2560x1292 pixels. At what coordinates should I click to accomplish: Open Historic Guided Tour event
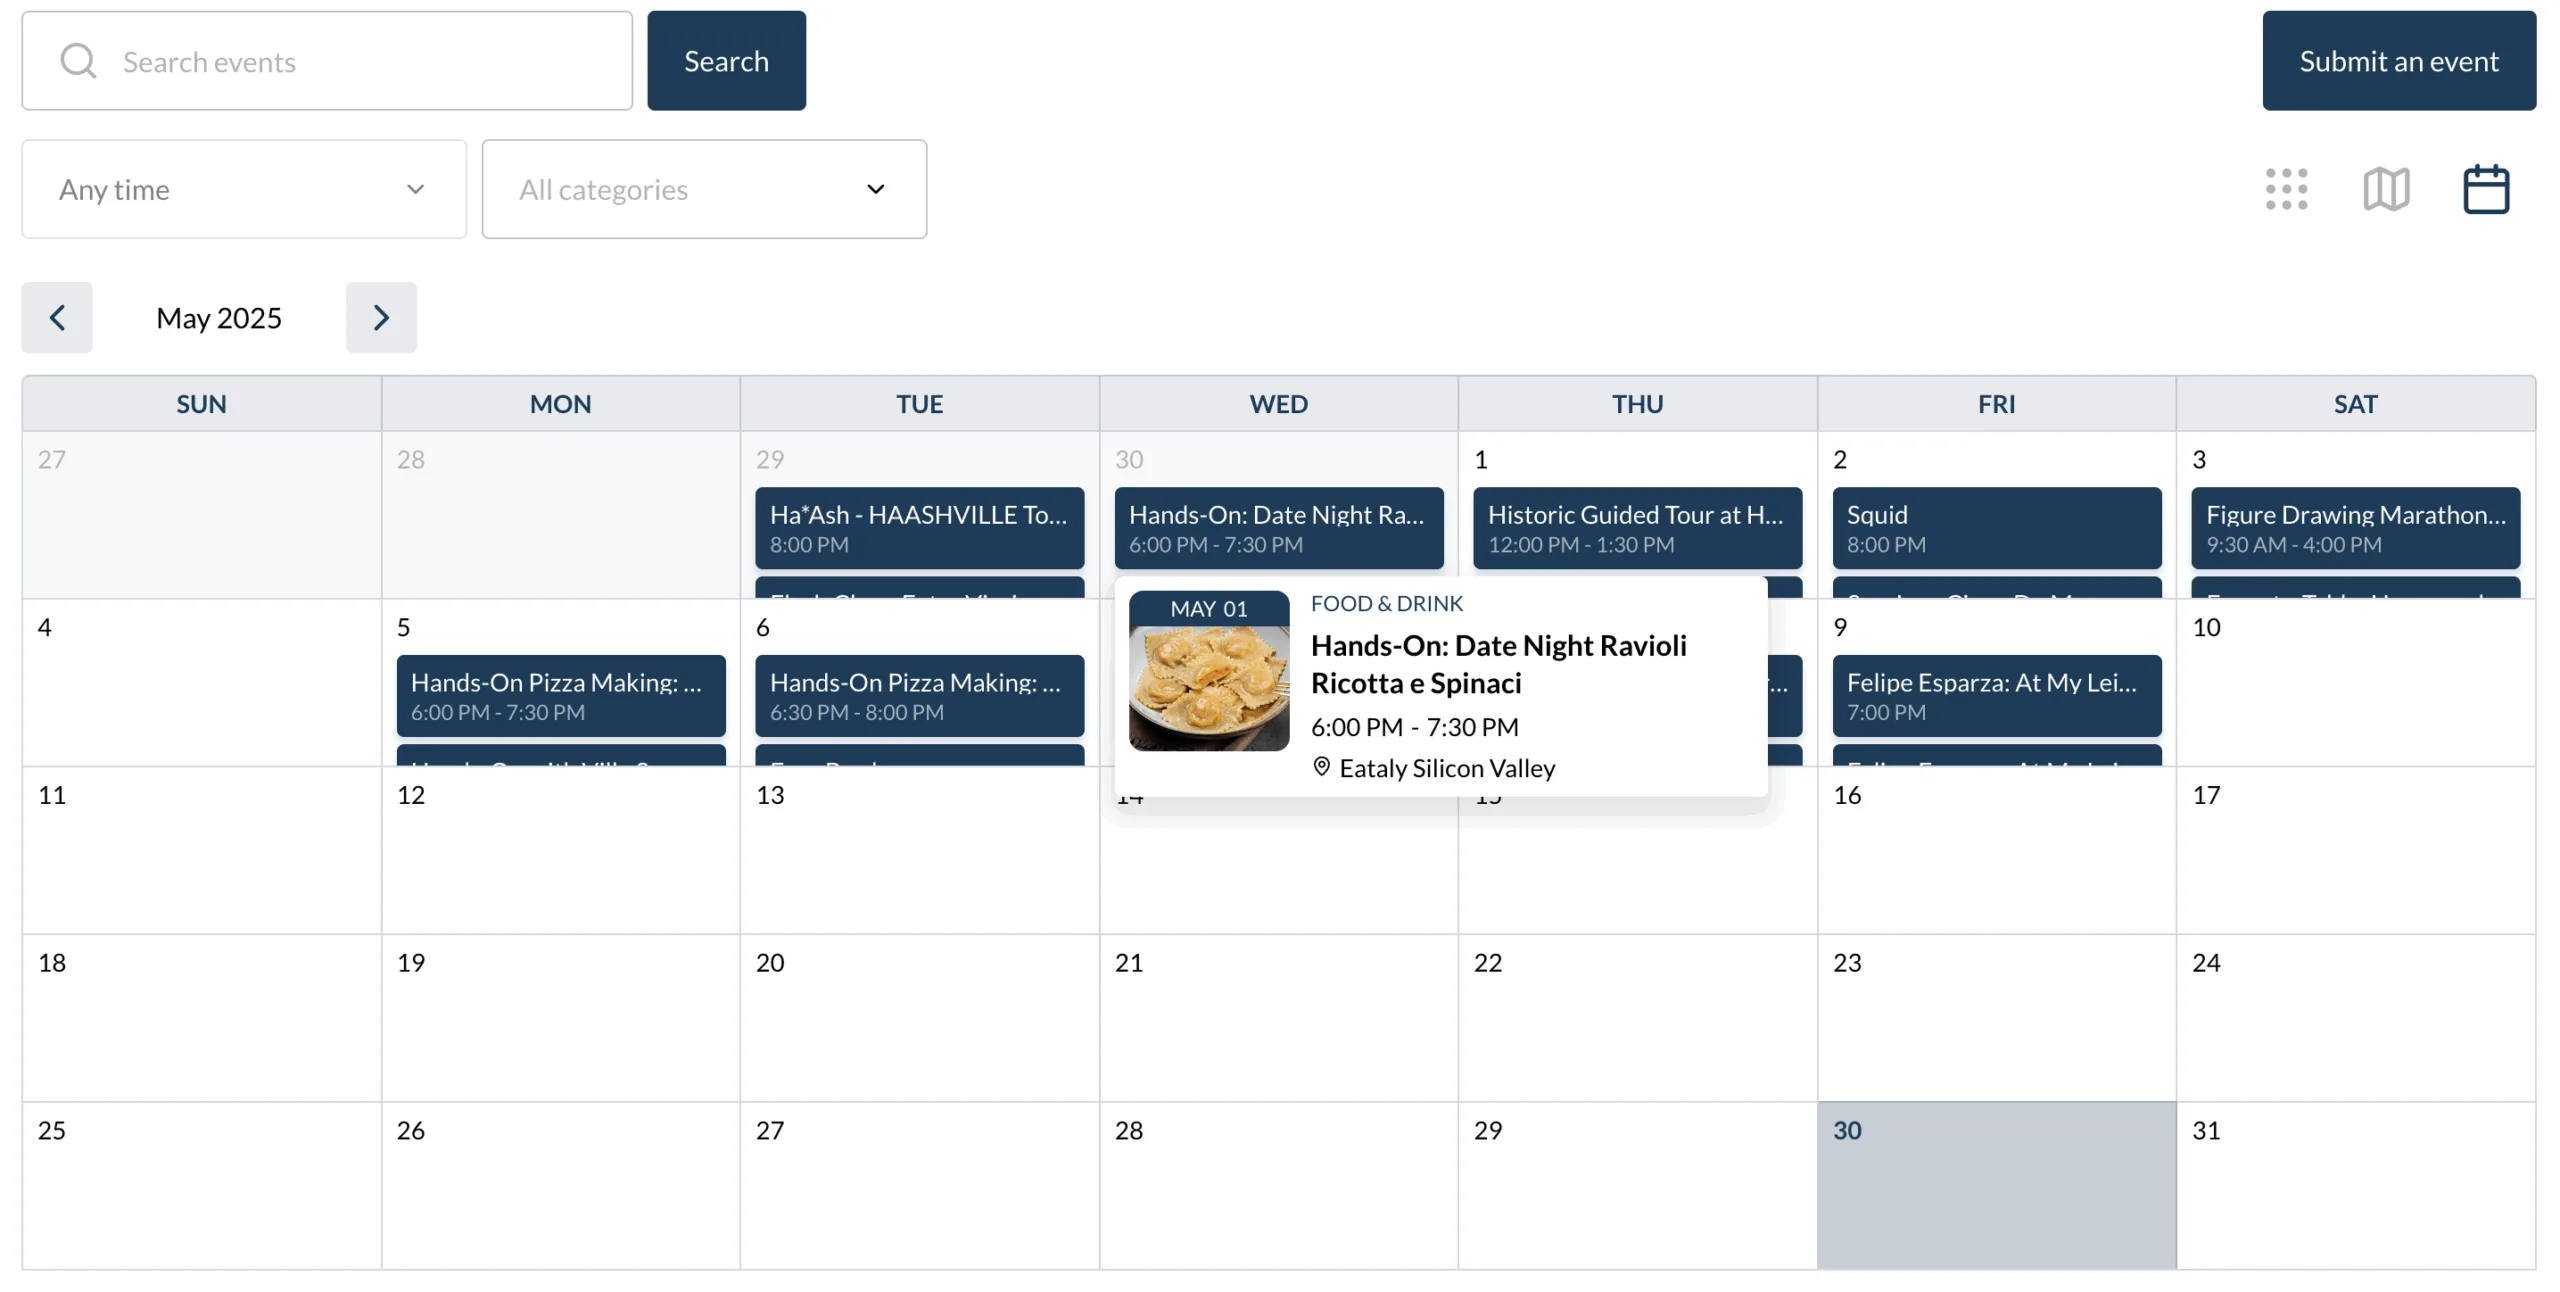click(1637, 528)
